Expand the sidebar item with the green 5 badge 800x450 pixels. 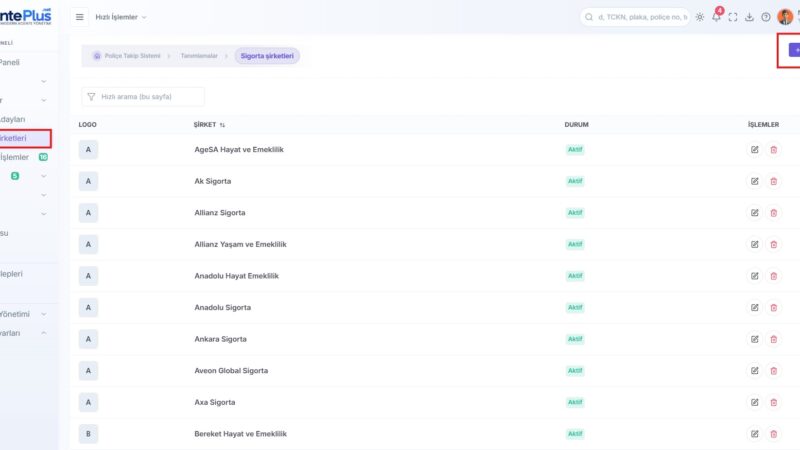point(24,176)
